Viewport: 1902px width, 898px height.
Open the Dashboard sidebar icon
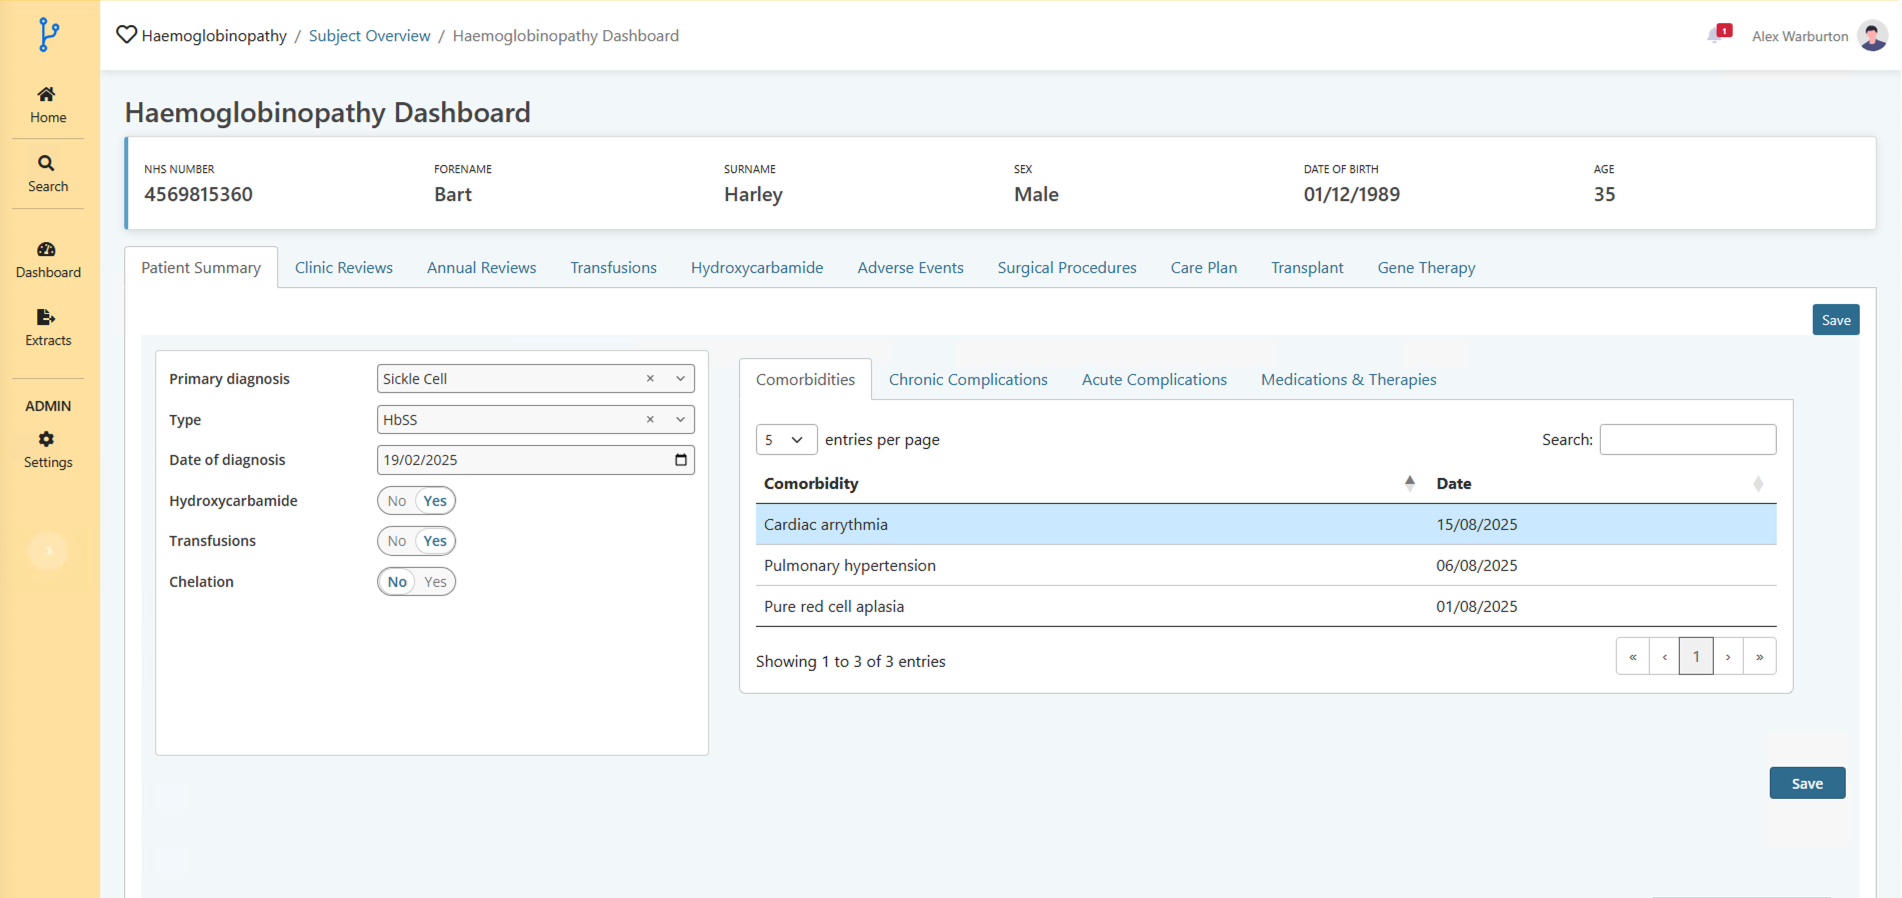pyautogui.click(x=47, y=250)
